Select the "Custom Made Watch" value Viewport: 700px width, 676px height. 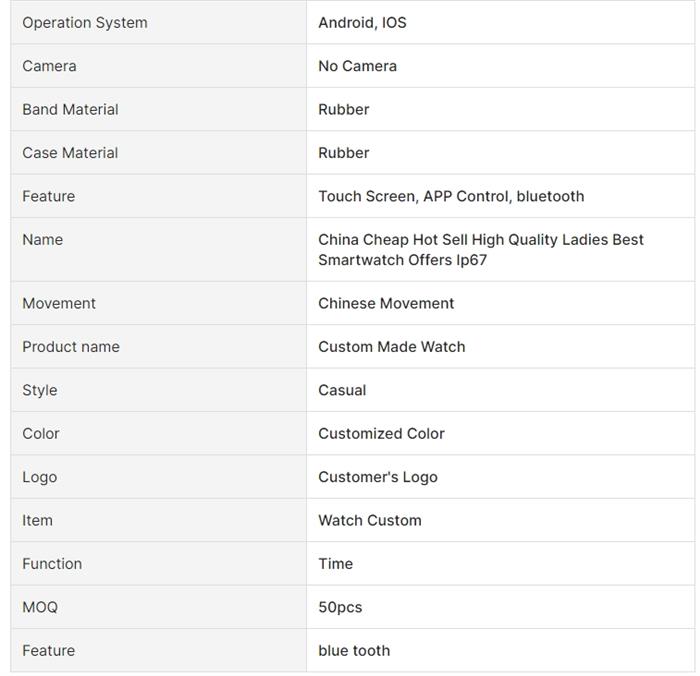(x=391, y=347)
